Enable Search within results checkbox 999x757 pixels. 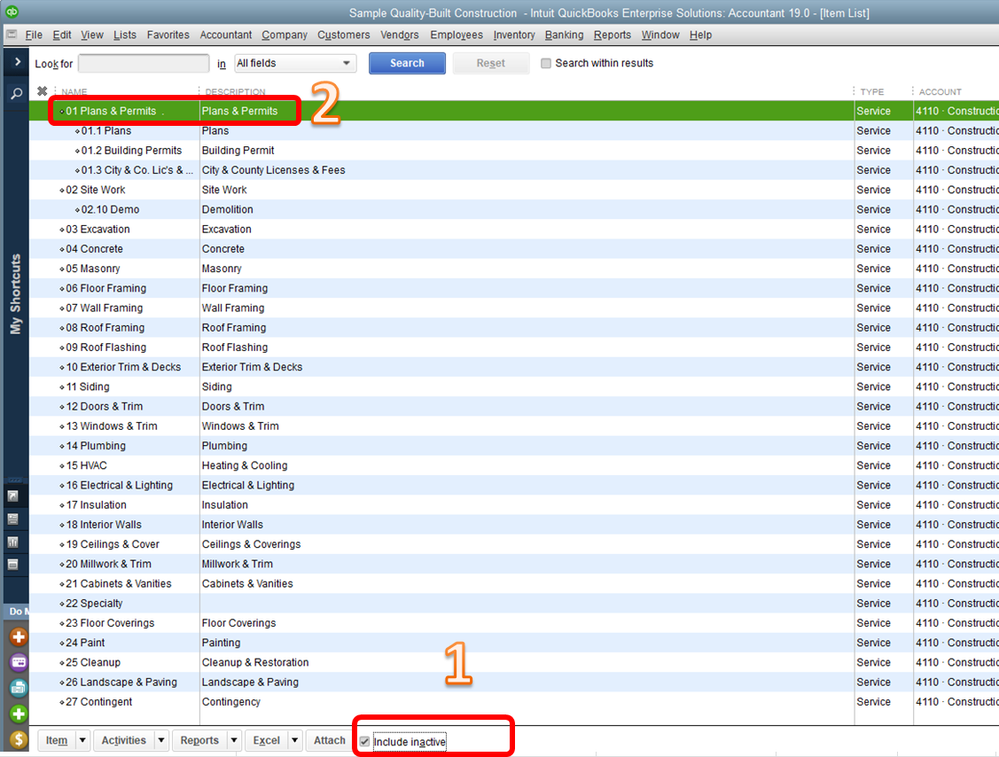tap(546, 63)
